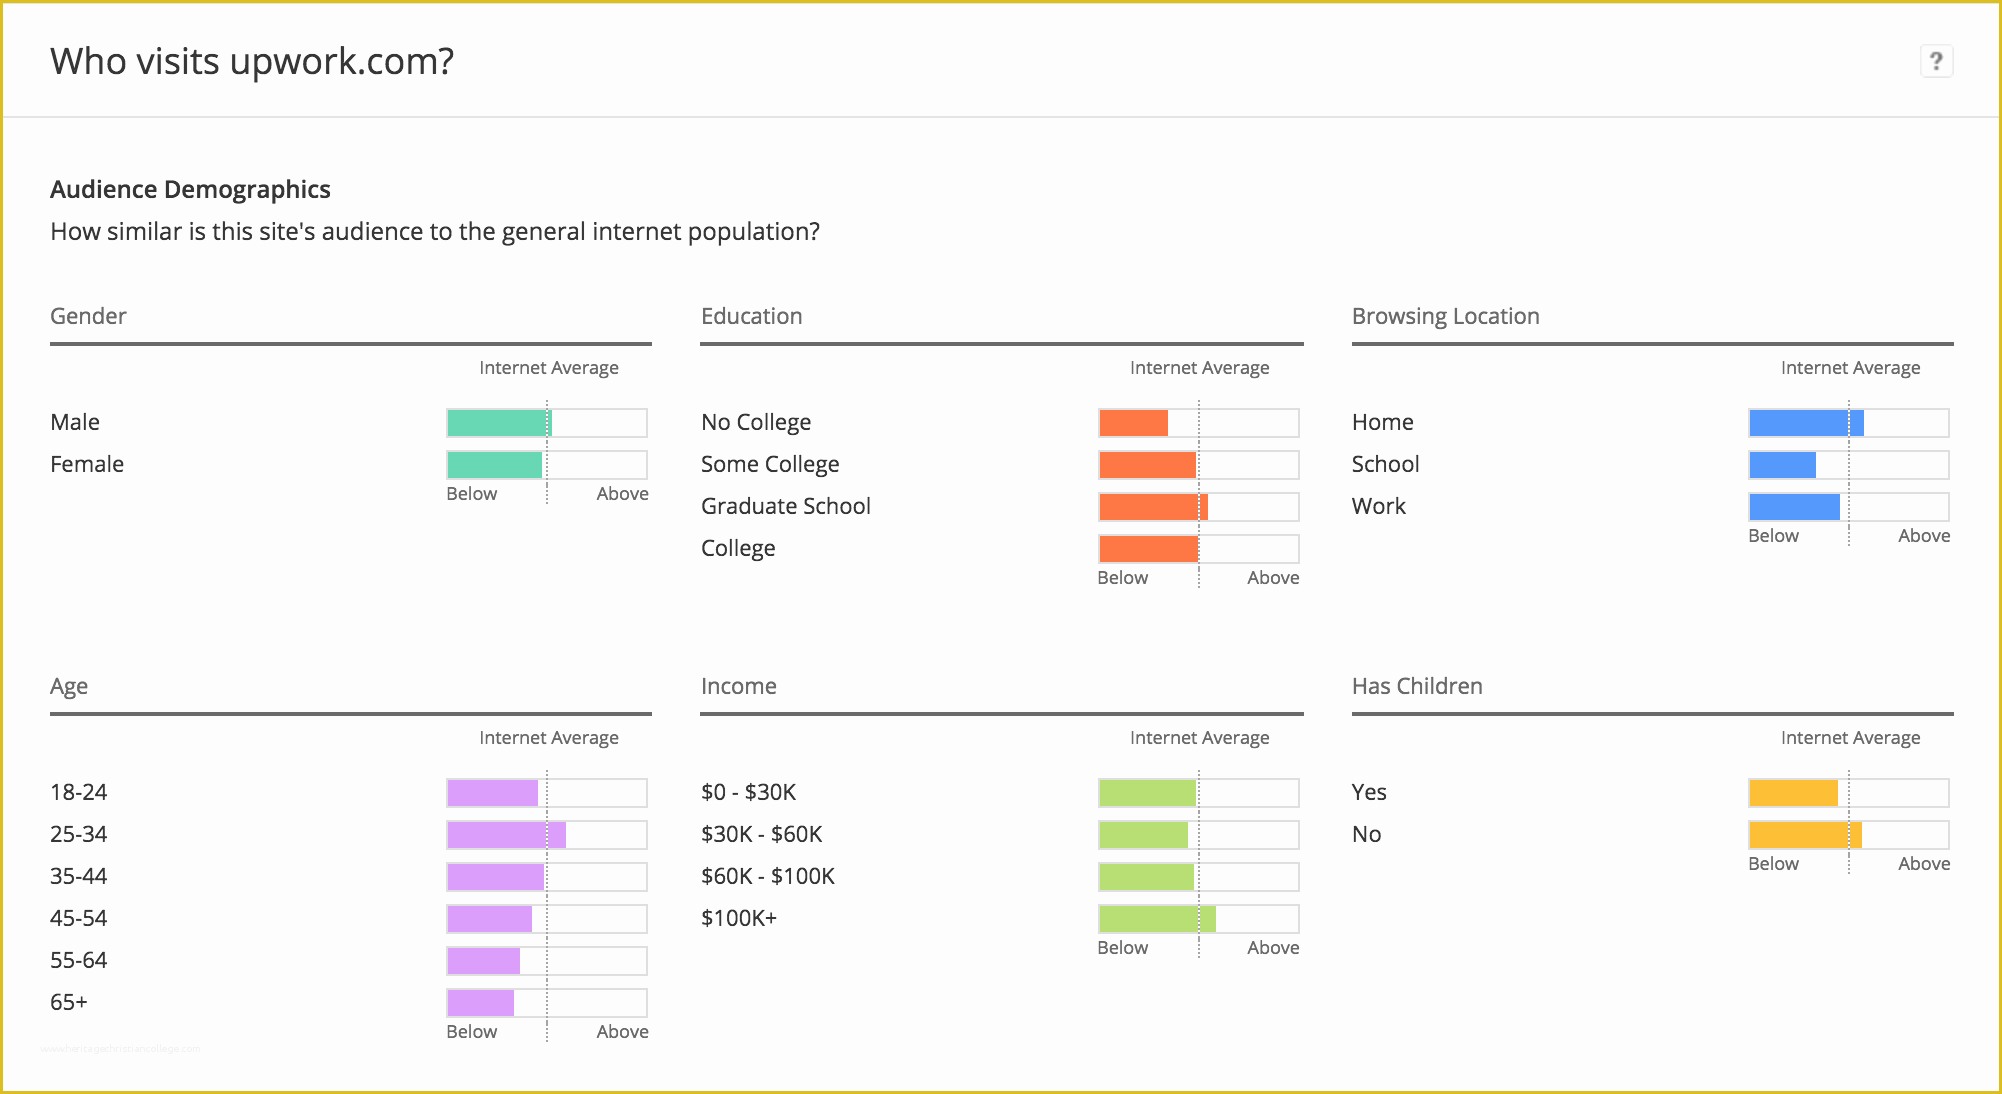Viewport: 2002px width, 1094px height.
Task: Click the 'Who visits upwork.com?' heading
Action: (x=252, y=62)
